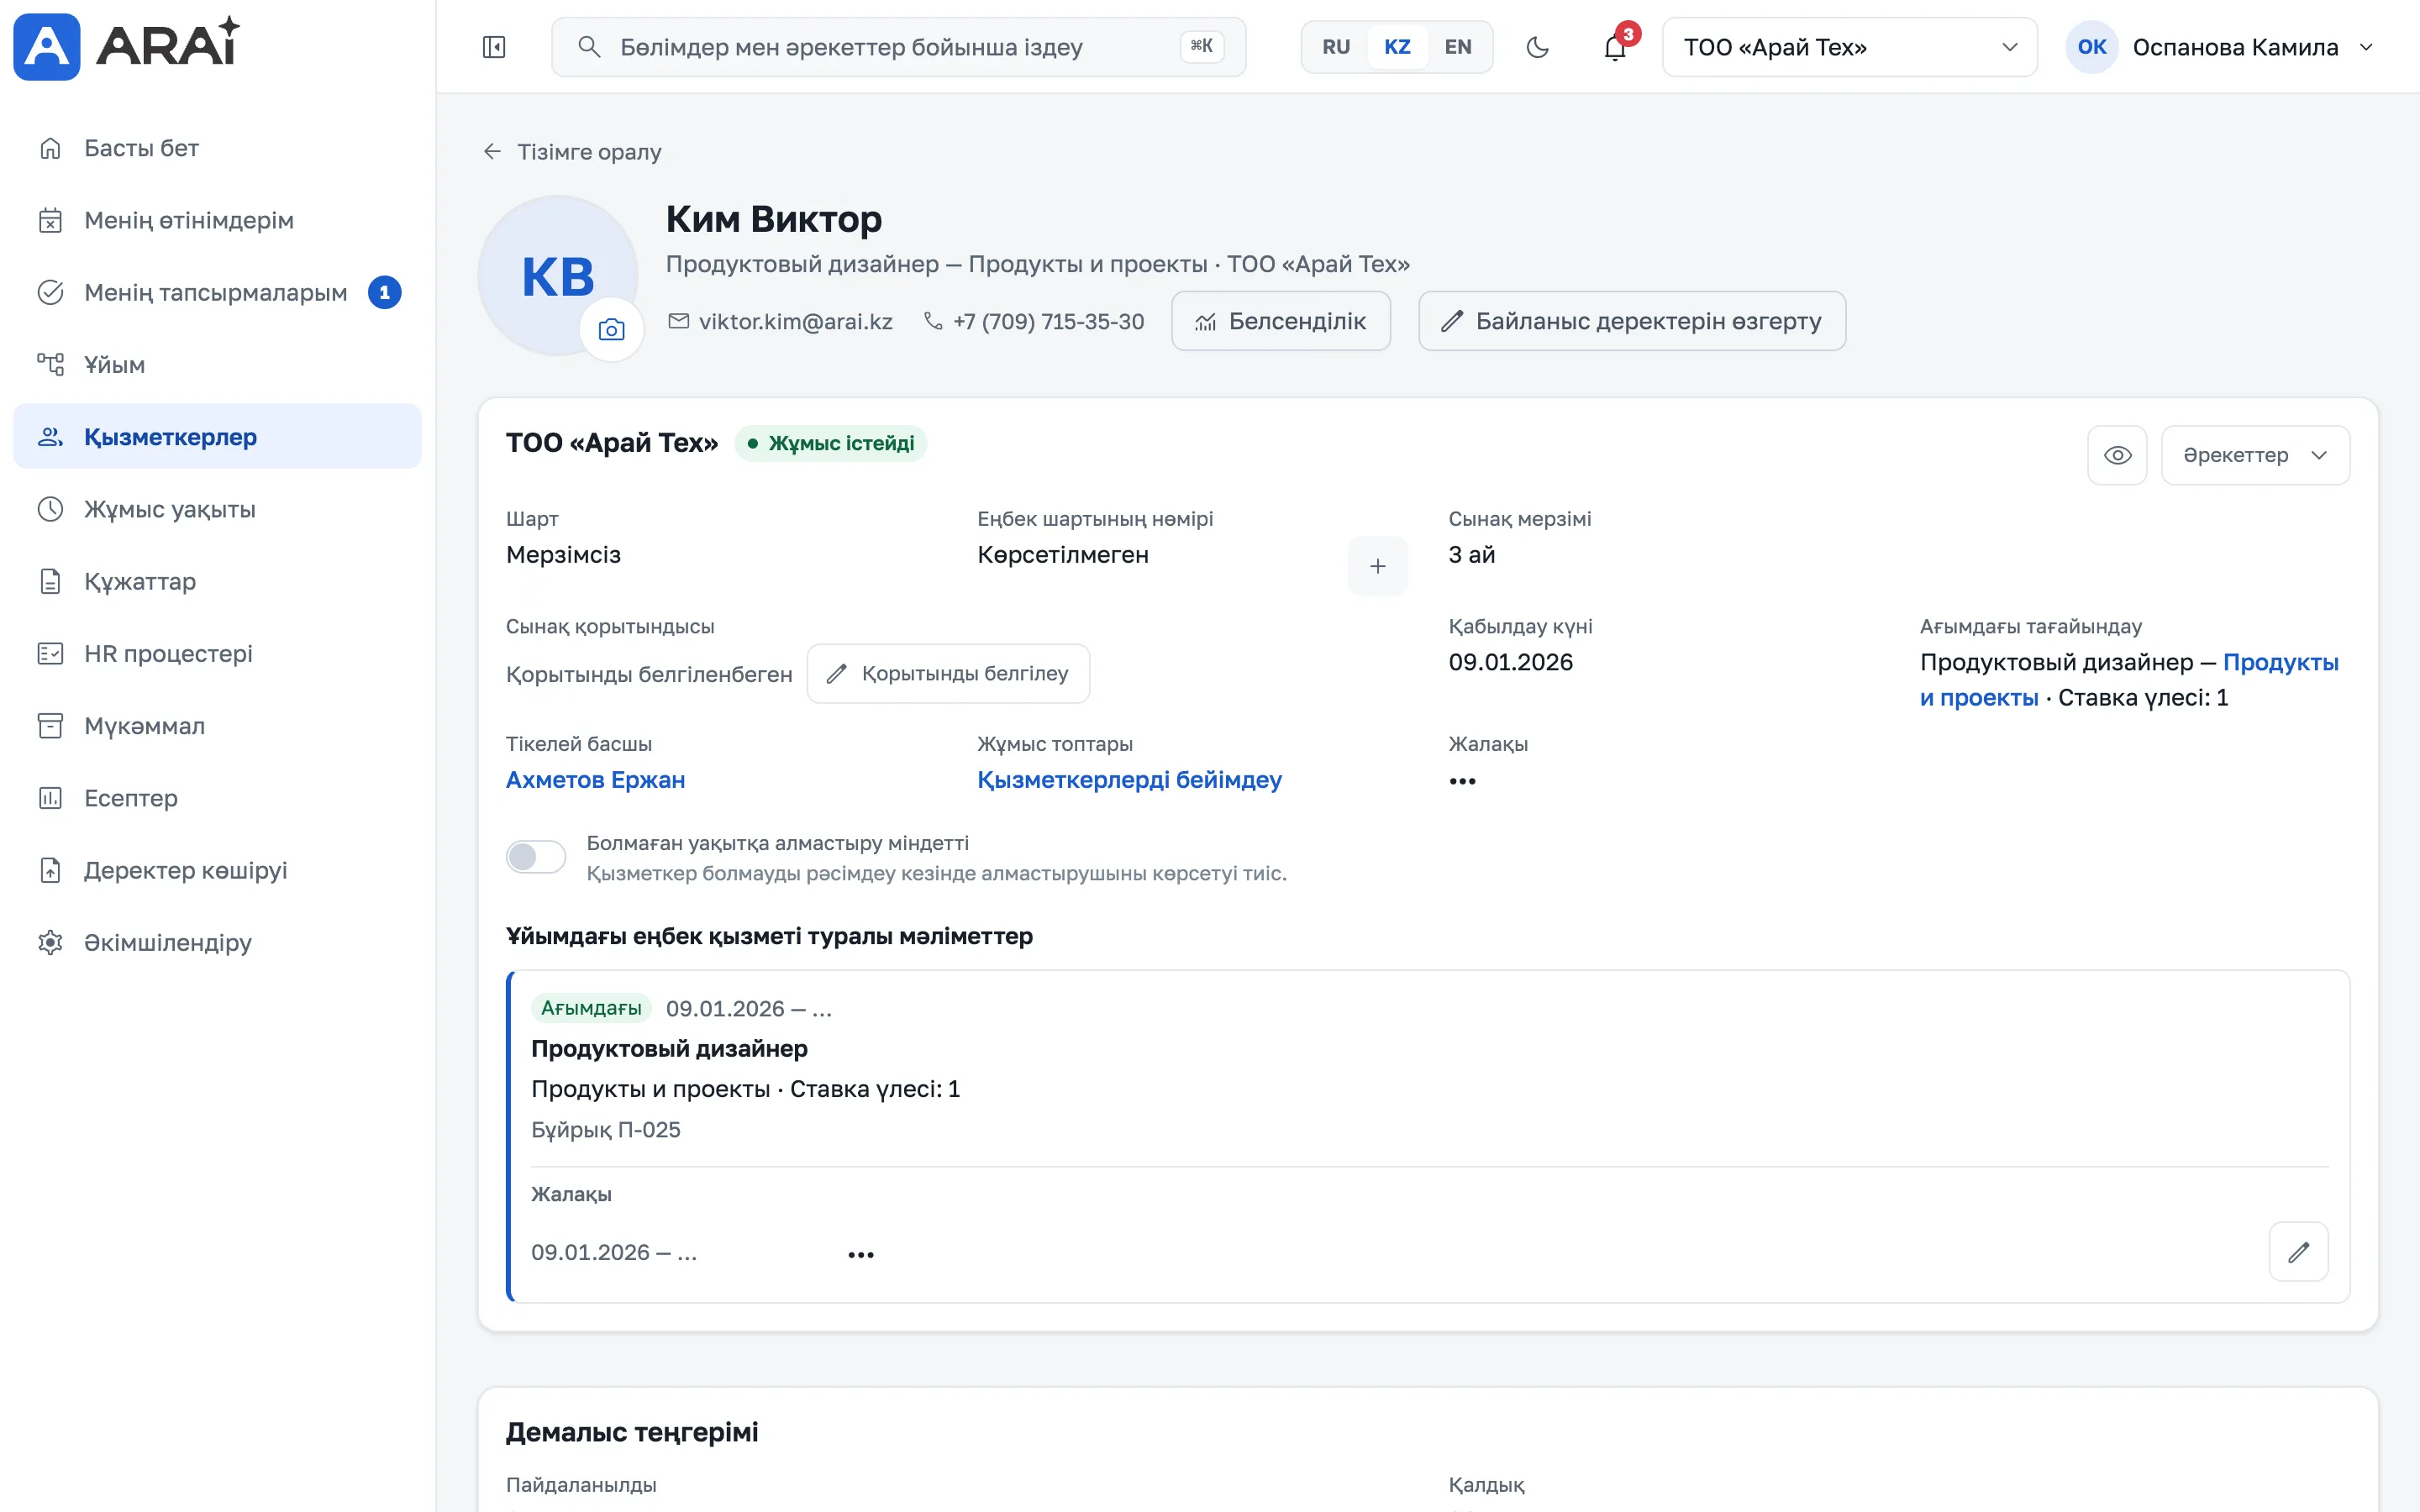
Task: Upload photo with camera icon
Action: point(611,330)
